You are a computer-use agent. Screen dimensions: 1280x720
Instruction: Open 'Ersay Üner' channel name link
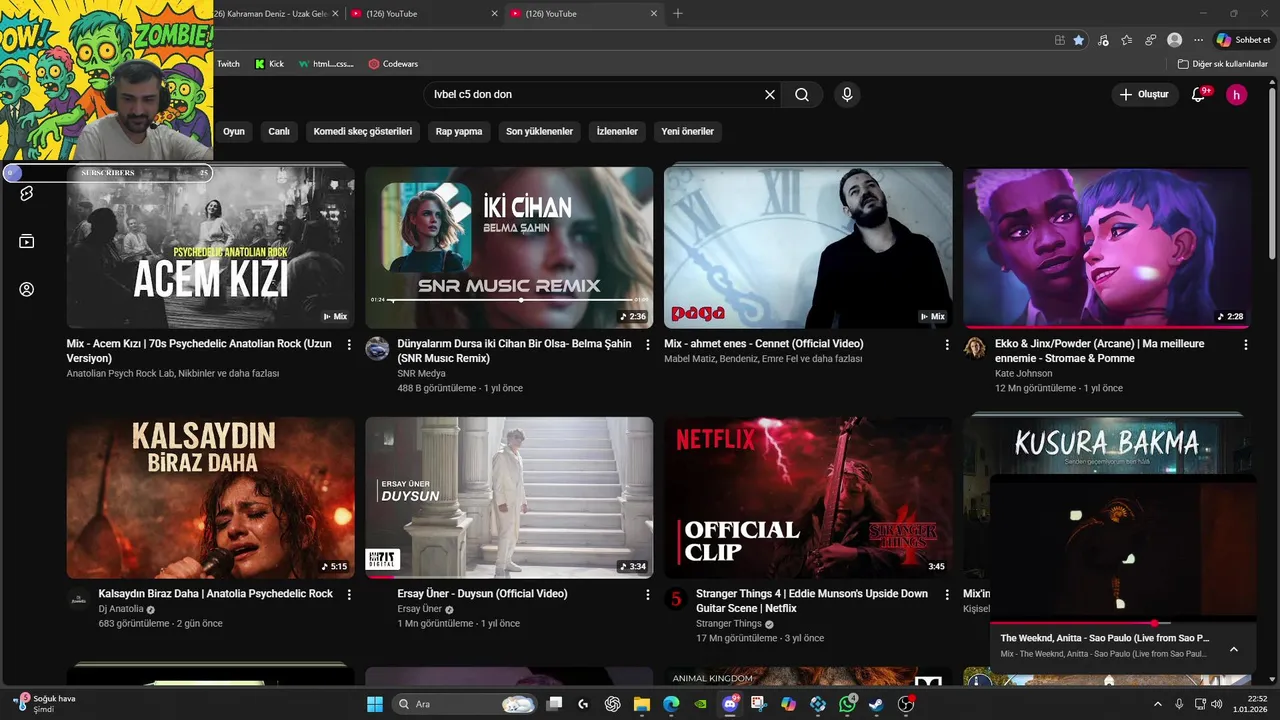pyautogui.click(x=420, y=609)
